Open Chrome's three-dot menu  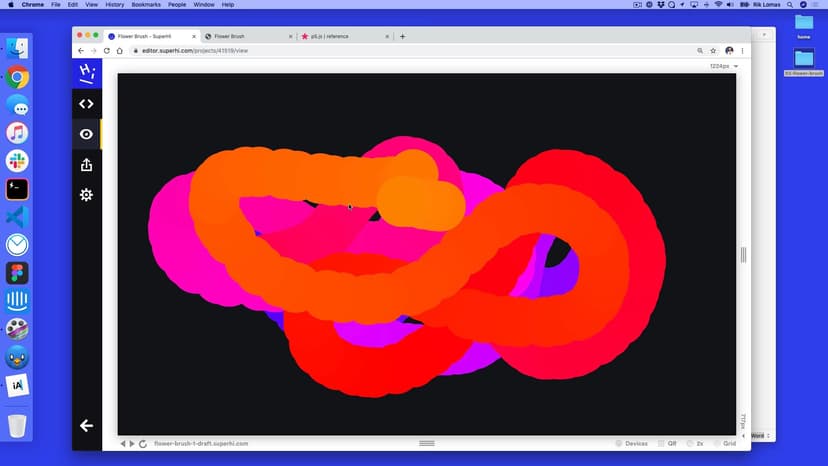pos(743,50)
